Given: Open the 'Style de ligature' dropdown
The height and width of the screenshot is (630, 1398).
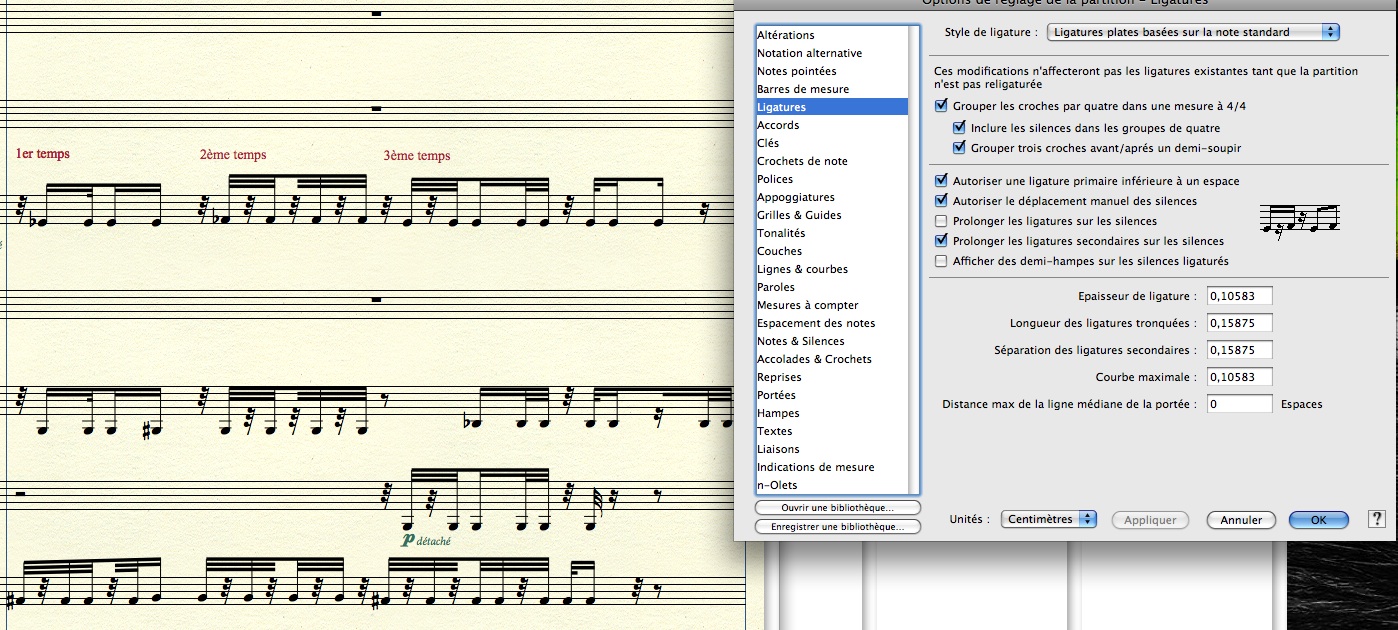Looking at the screenshot, I should pyautogui.click(x=1193, y=32).
